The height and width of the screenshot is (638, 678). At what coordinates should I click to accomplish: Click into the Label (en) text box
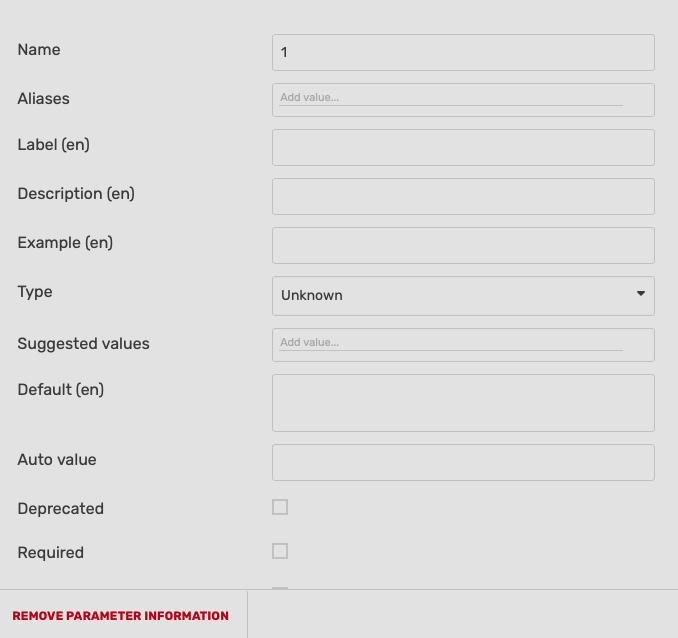click(463, 147)
